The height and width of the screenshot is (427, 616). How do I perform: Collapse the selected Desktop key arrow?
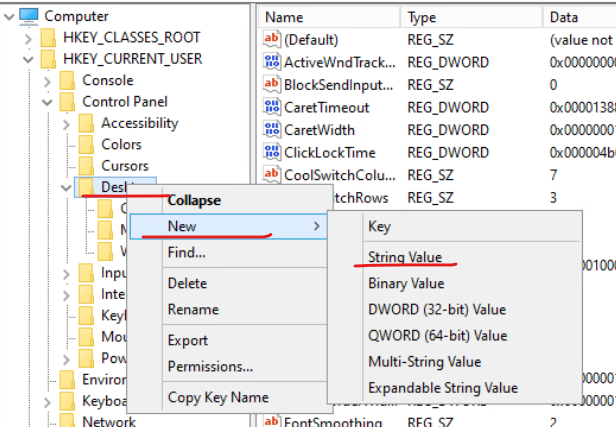tap(66, 188)
